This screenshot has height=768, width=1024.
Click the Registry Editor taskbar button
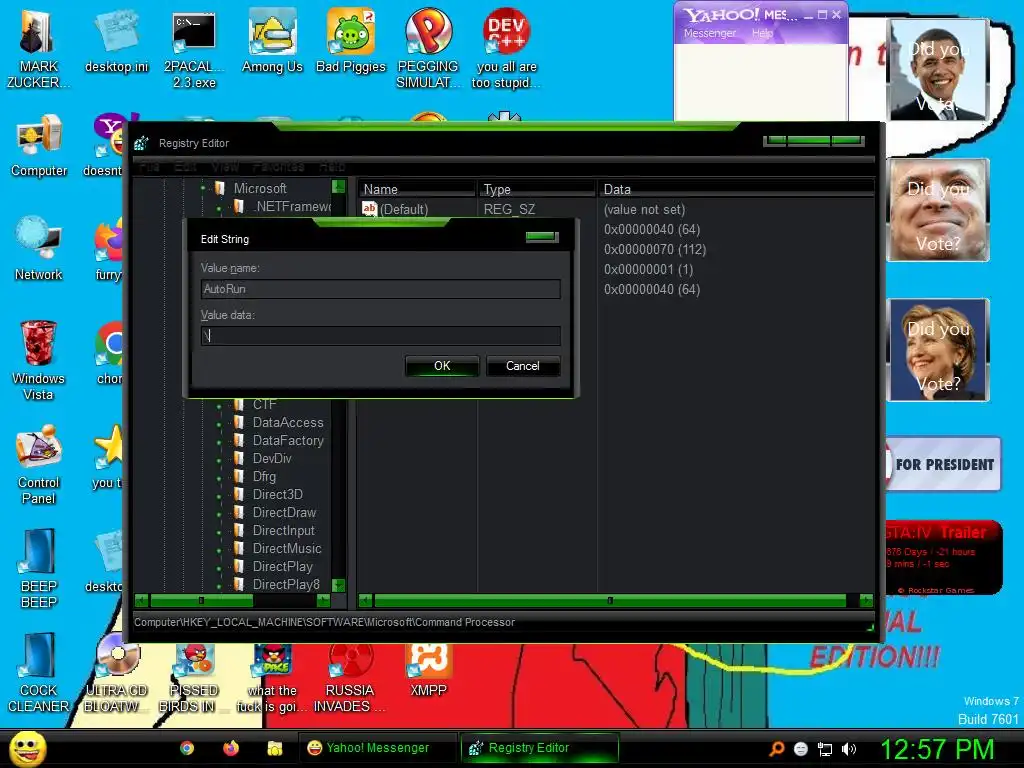coord(539,748)
